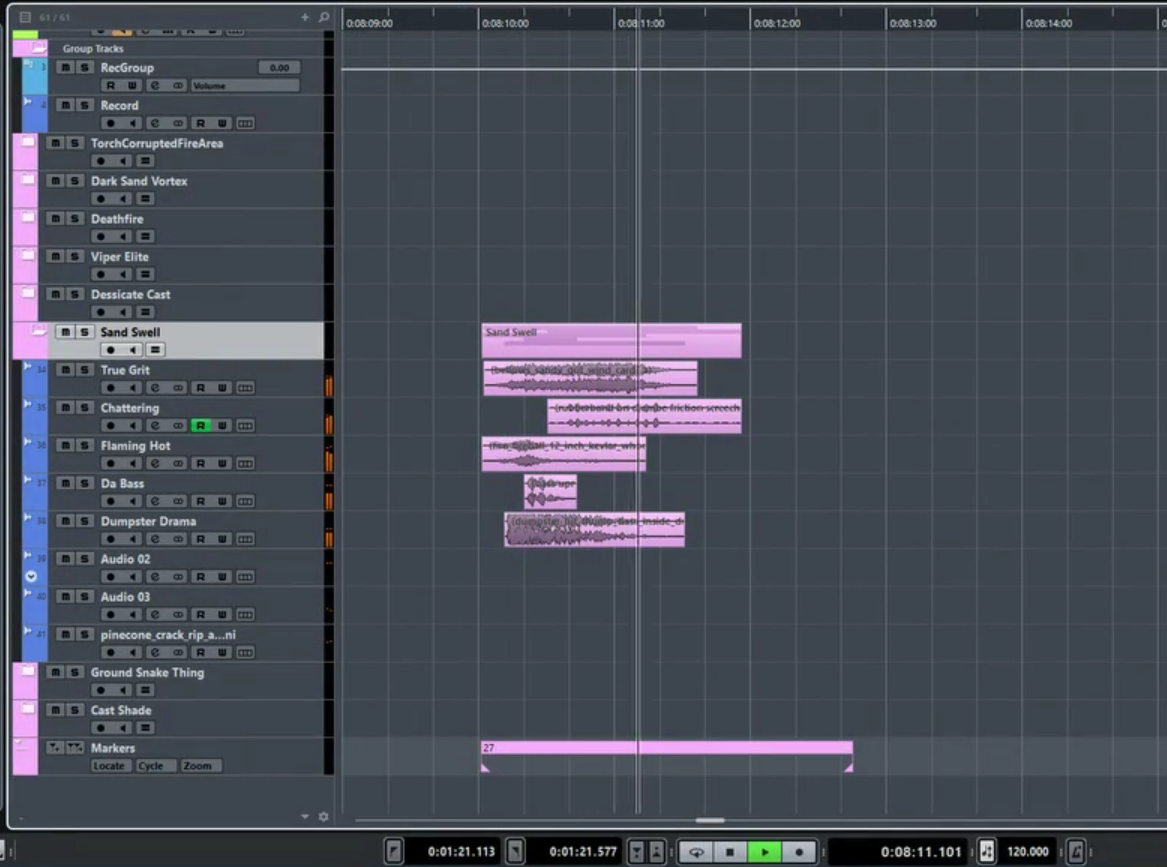
Task: Toggle the Punch Out button
Action: pyautogui.click(x=656, y=851)
